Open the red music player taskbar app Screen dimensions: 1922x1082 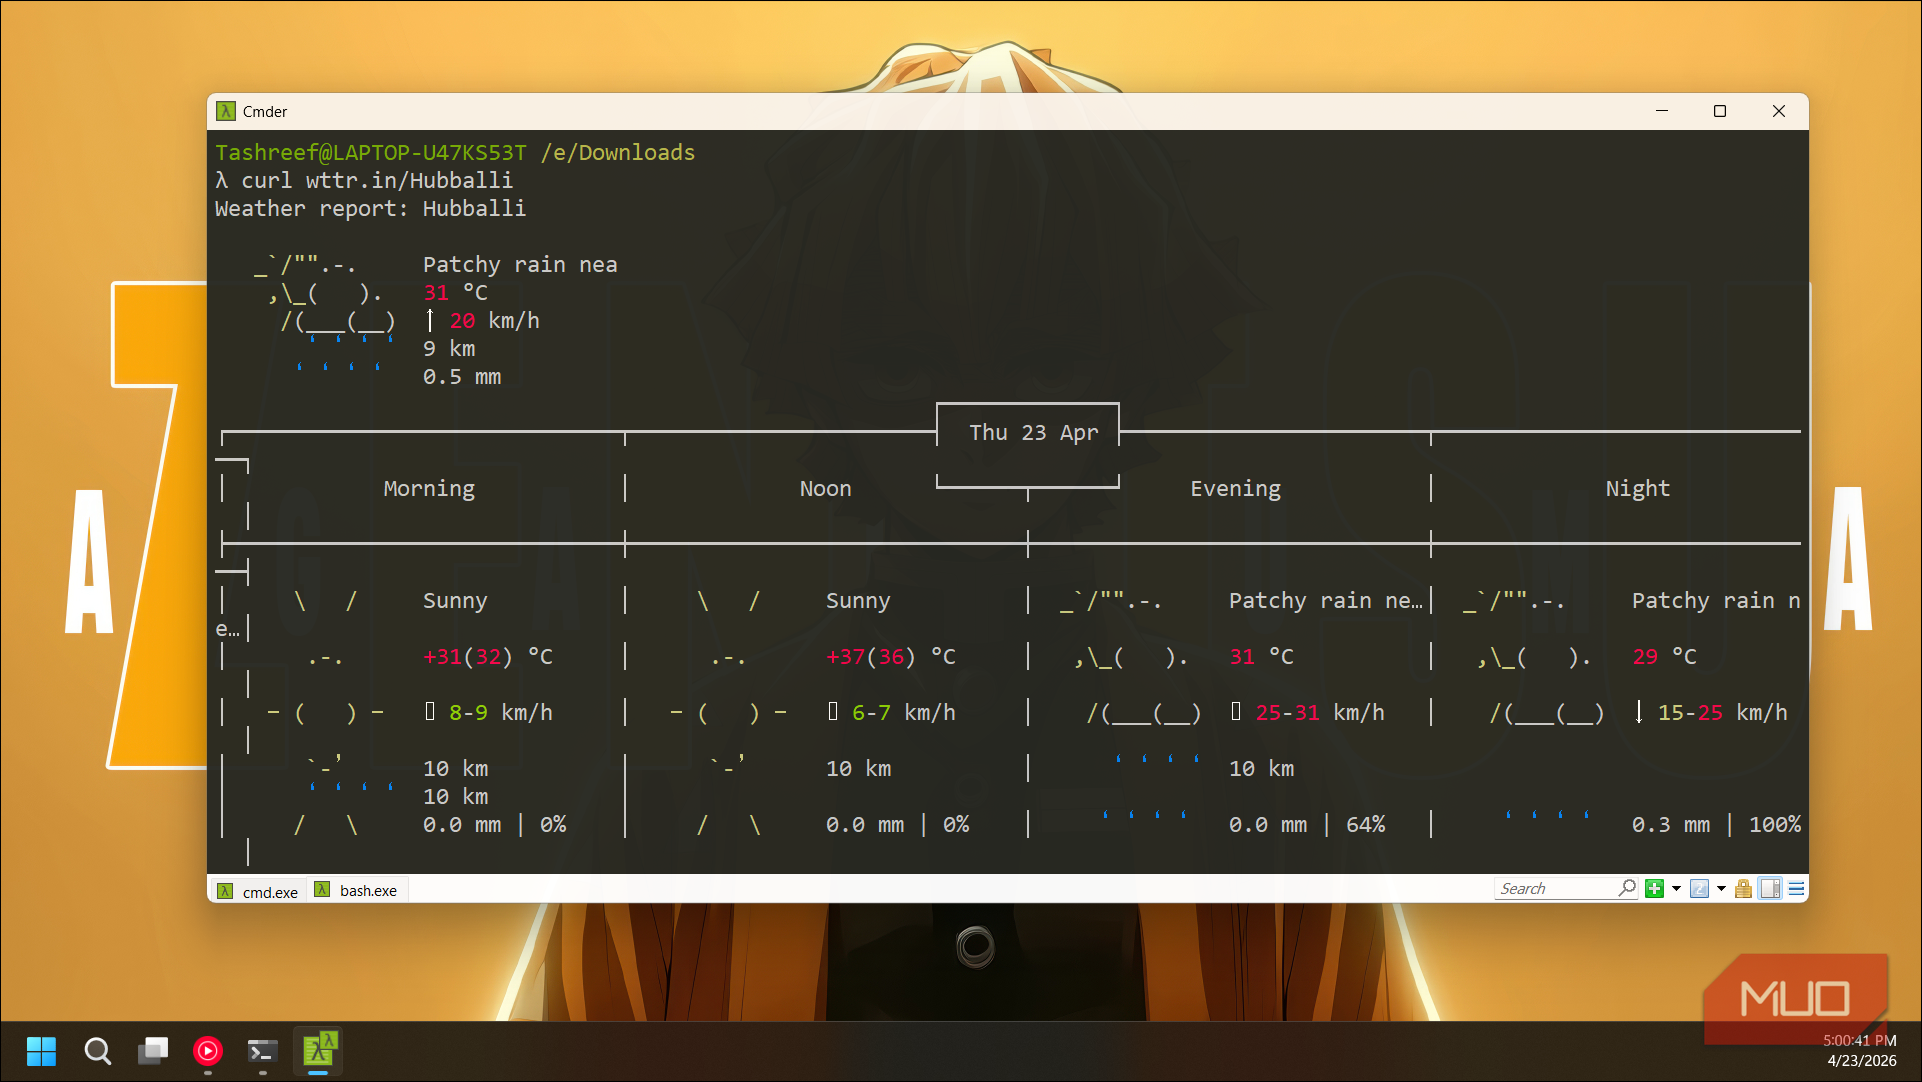(x=208, y=1051)
